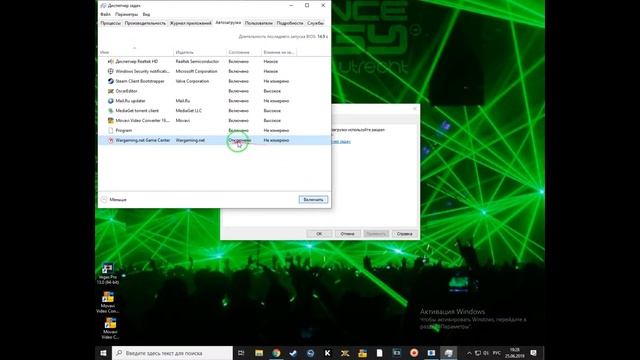The width and height of the screenshot is (640, 360).
Task: Click the Movavi Video Converter row icon
Action: point(111,120)
